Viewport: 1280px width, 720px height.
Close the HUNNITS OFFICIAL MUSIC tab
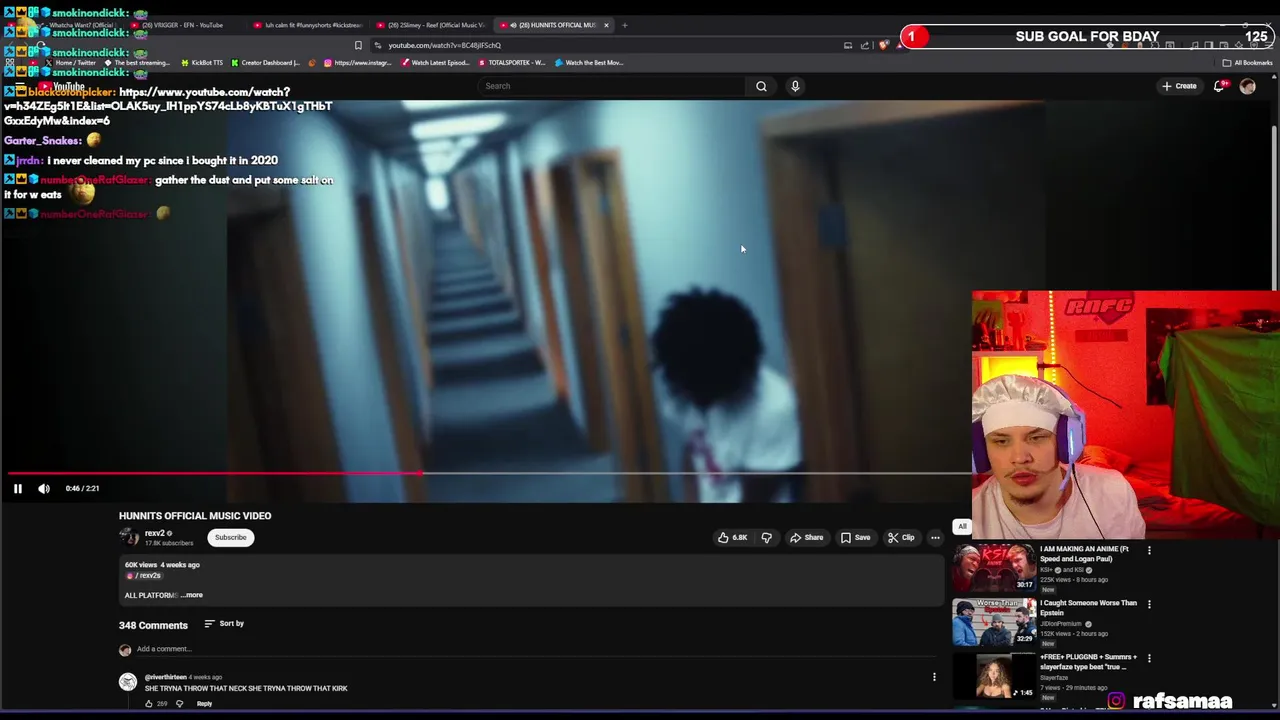click(x=606, y=25)
